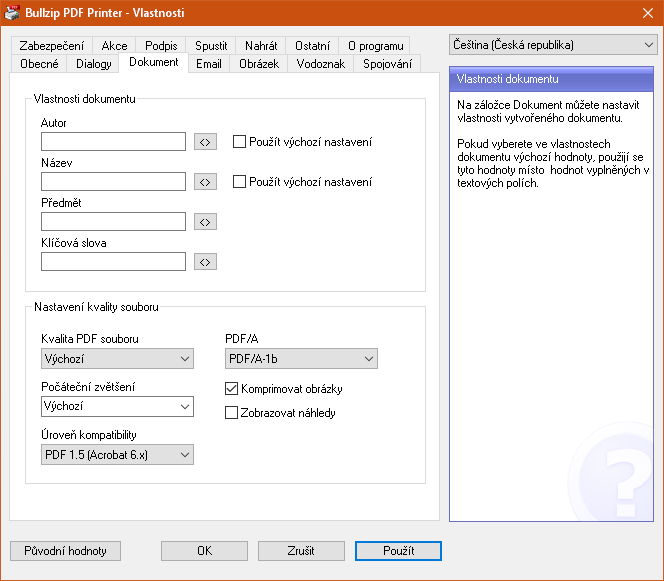Switch to the Nahrát tab
Image resolution: width=664 pixels, height=581 pixels.
(261, 46)
